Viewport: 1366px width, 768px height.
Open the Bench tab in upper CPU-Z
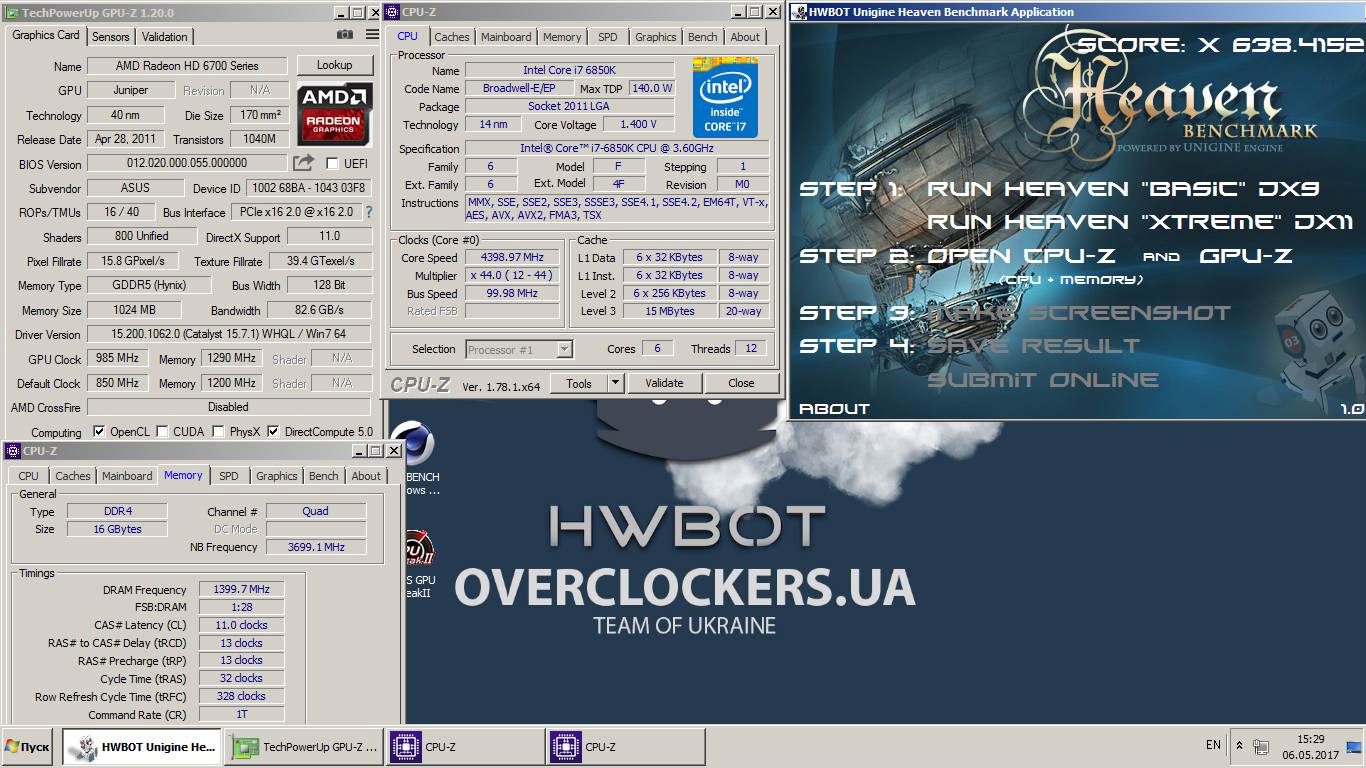coord(703,36)
